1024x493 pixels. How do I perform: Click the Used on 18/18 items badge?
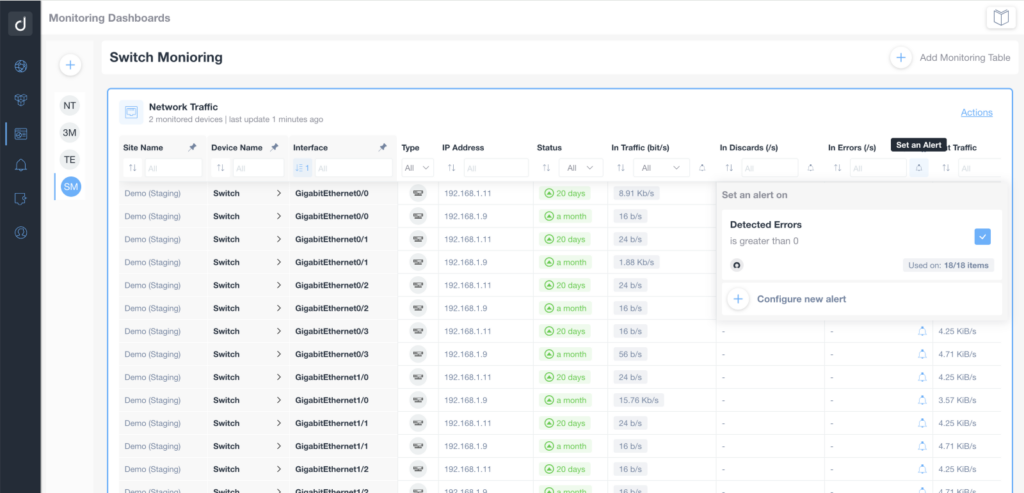coord(949,265)
